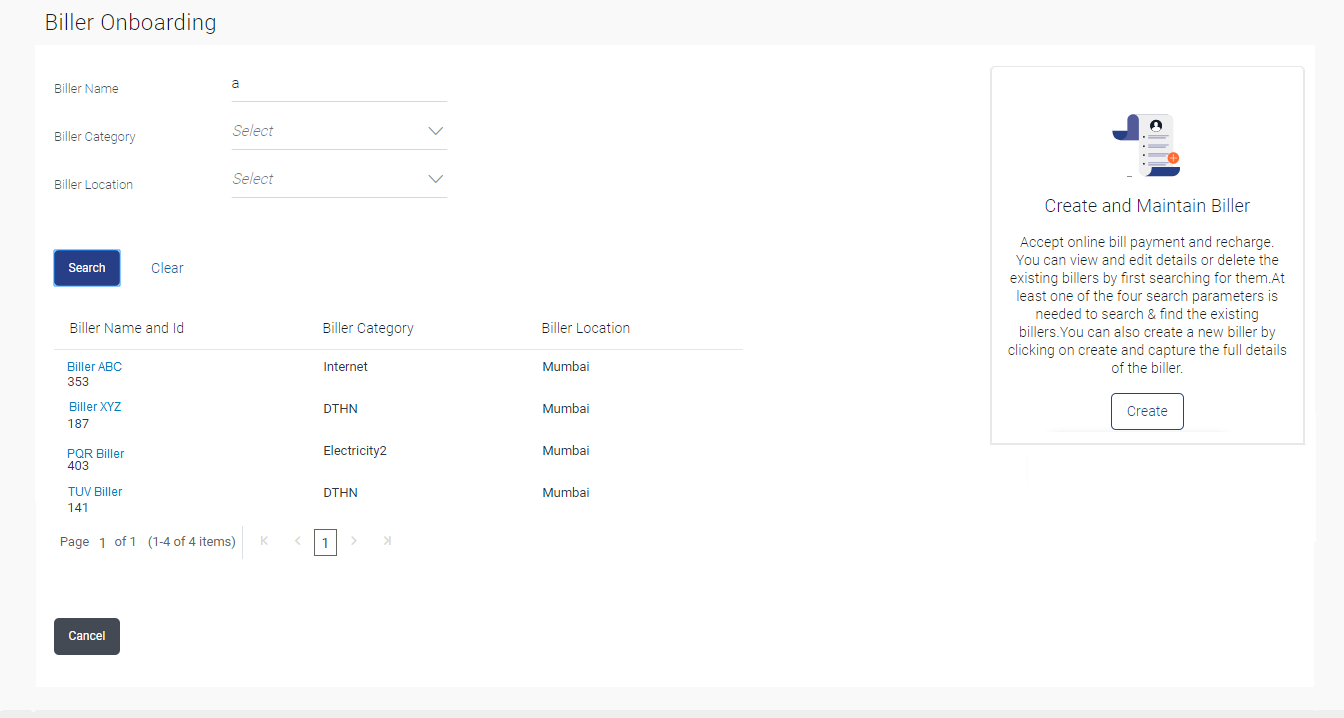Select page 1 in pagination
The height and width of the screenshot is (718, 1344).
(x=325, y=542)
